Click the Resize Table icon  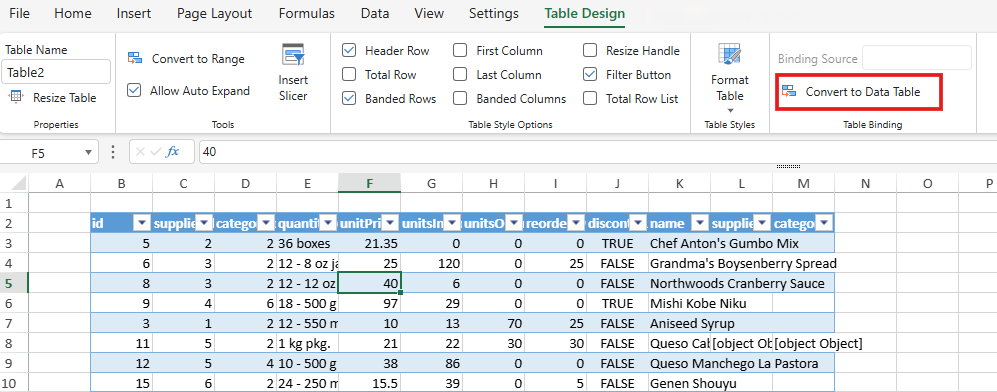[x=15, y=97]
